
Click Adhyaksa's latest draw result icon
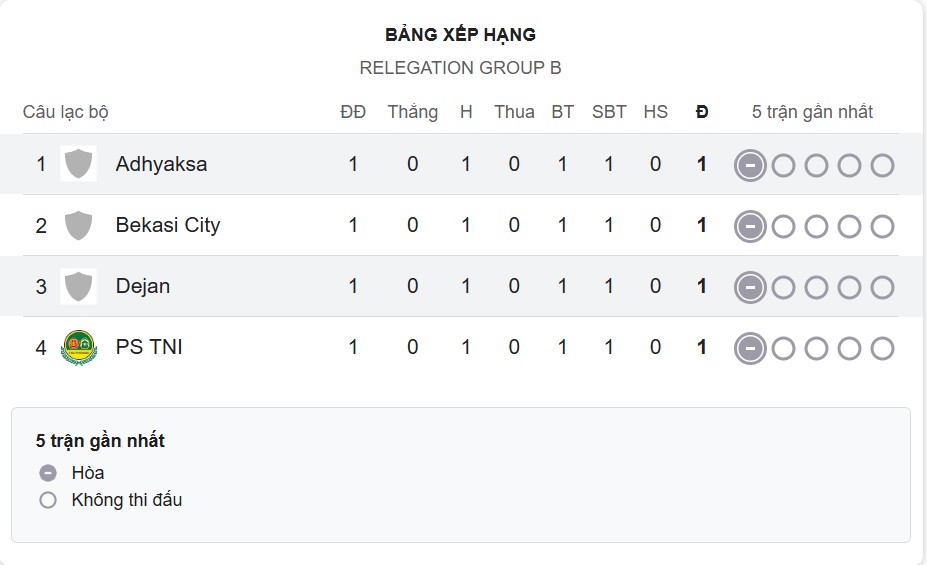tap(750, 165)
